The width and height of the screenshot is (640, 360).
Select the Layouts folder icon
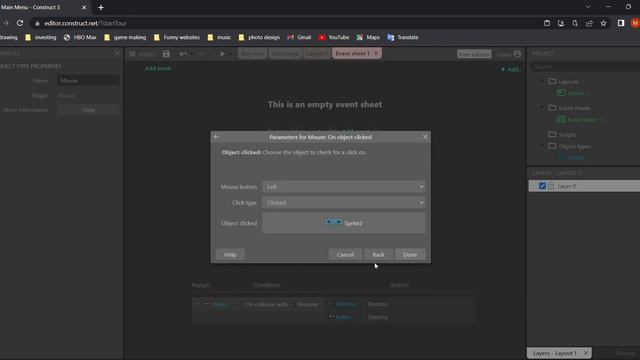click(x=552, y=81)
